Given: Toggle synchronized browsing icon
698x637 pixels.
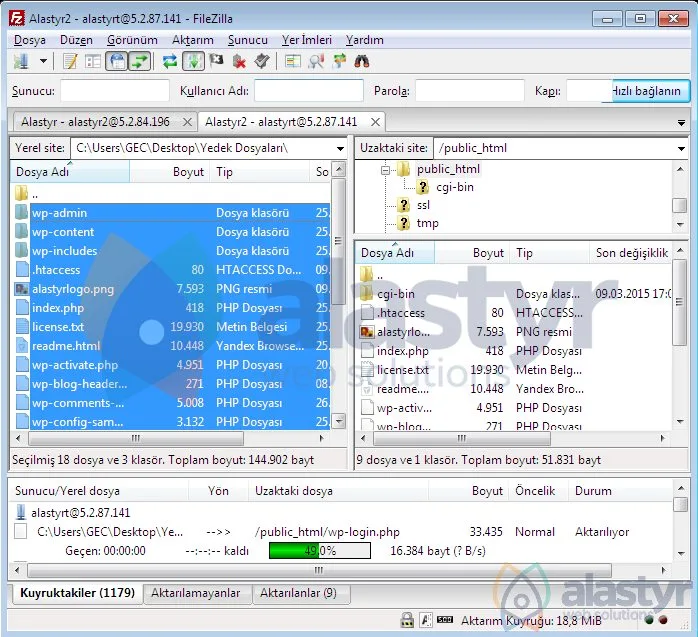Looking at the screenshot, I should pos(339,61).
